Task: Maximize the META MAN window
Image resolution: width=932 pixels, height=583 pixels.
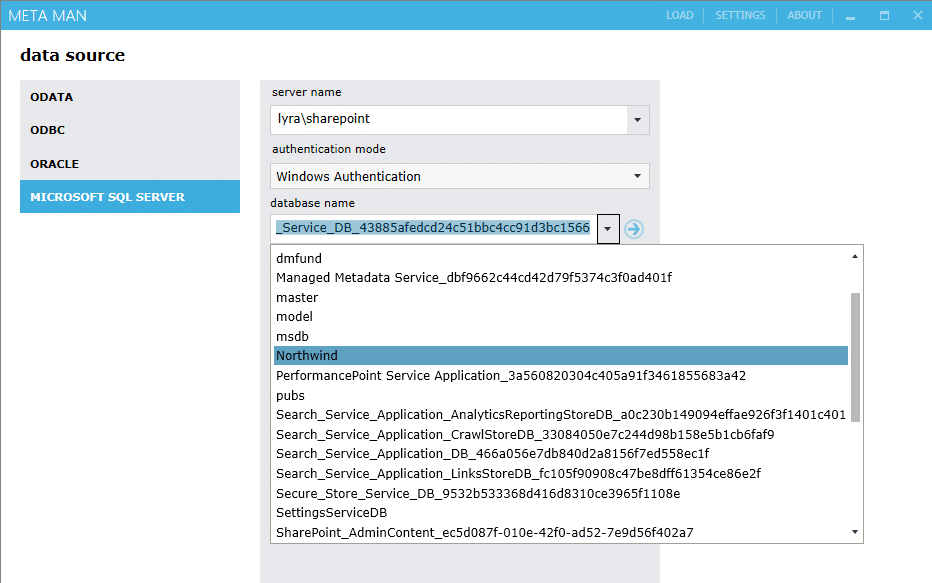Action: point(884,16)
